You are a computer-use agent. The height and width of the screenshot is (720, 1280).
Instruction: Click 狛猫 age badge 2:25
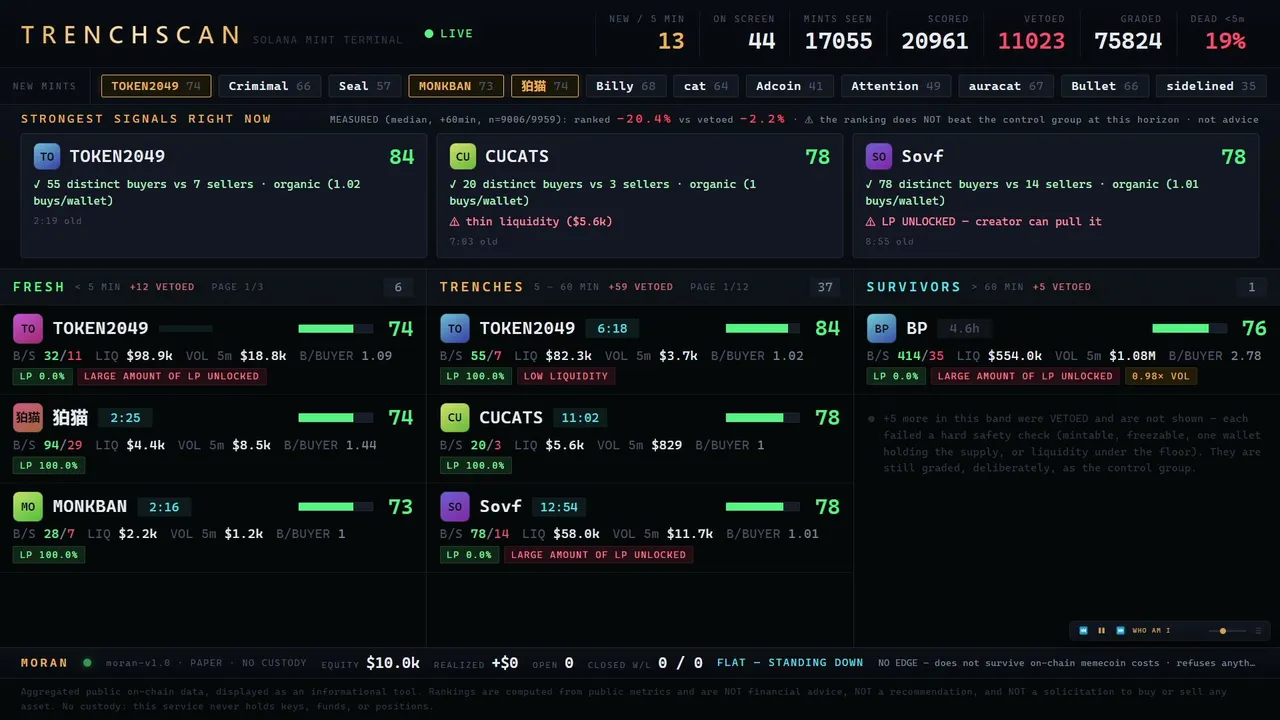(125, 418)
